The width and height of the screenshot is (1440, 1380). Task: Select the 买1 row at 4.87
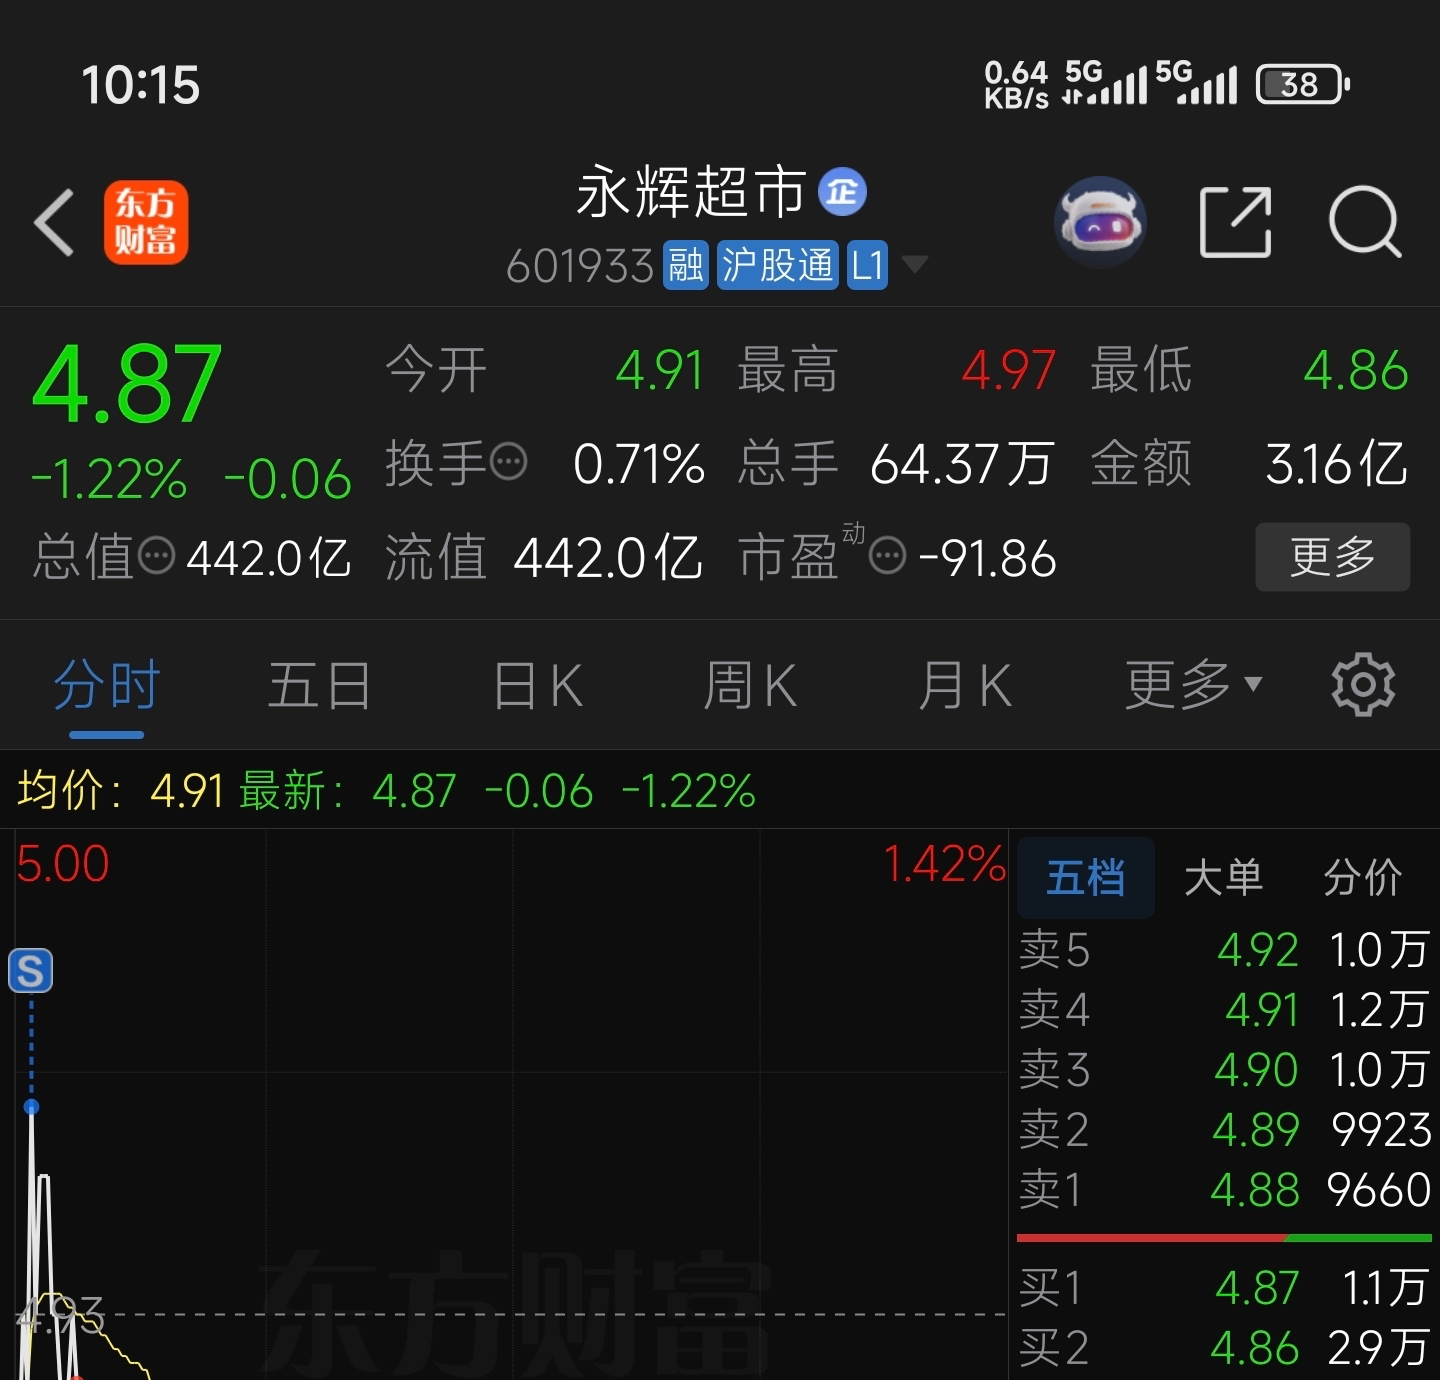pos(1225,1288)
